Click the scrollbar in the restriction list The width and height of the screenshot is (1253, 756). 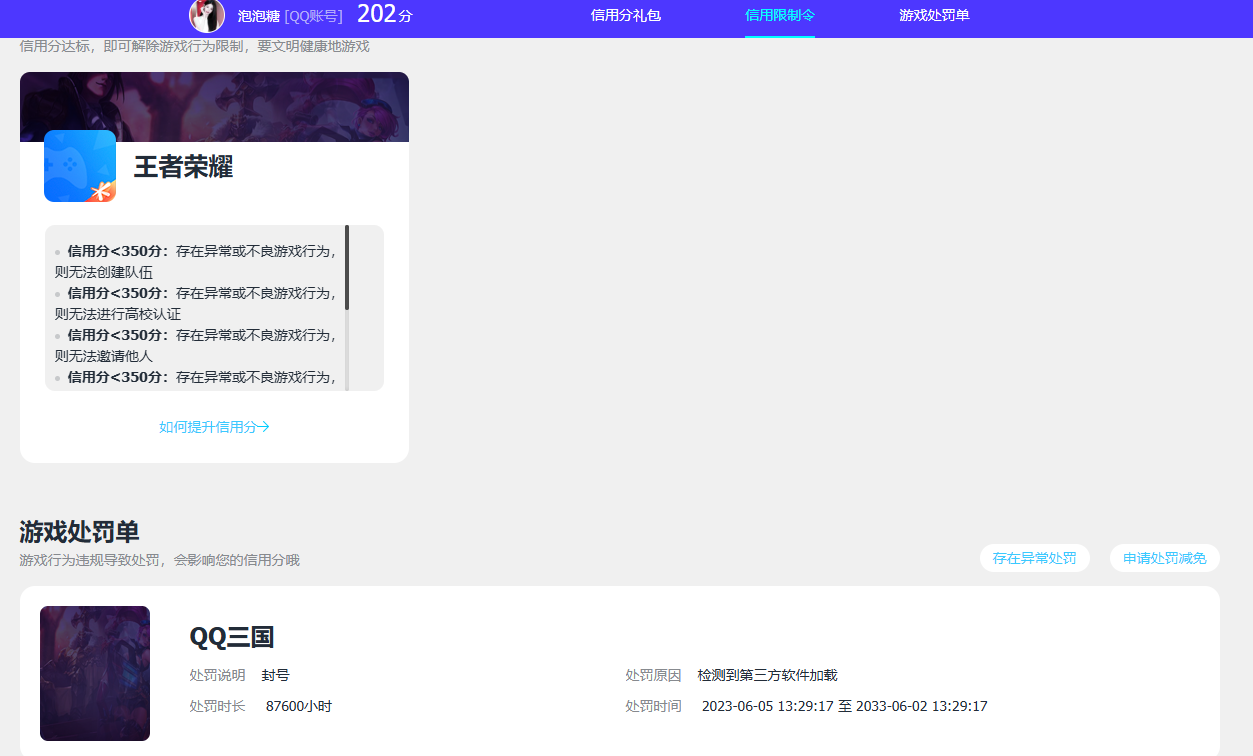click(347, 268)
